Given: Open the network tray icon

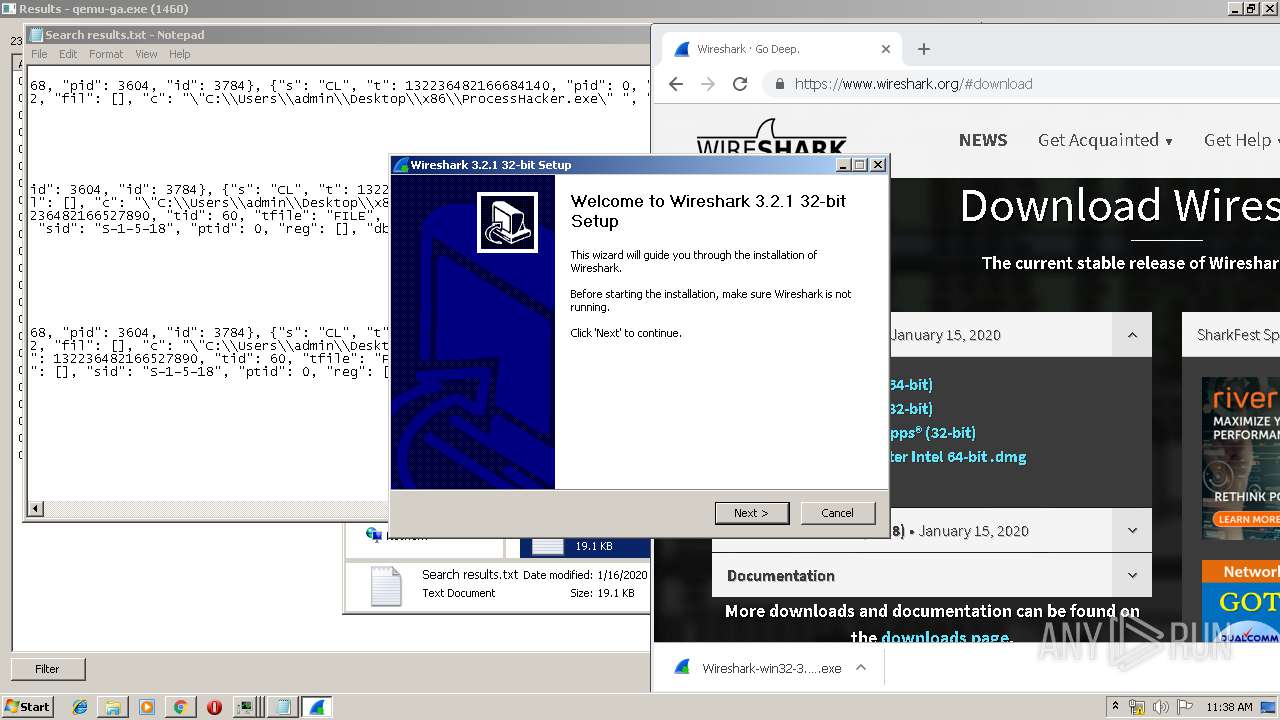Looking at the screenshot, I should pyautogui.click(x=1137, y=707).
